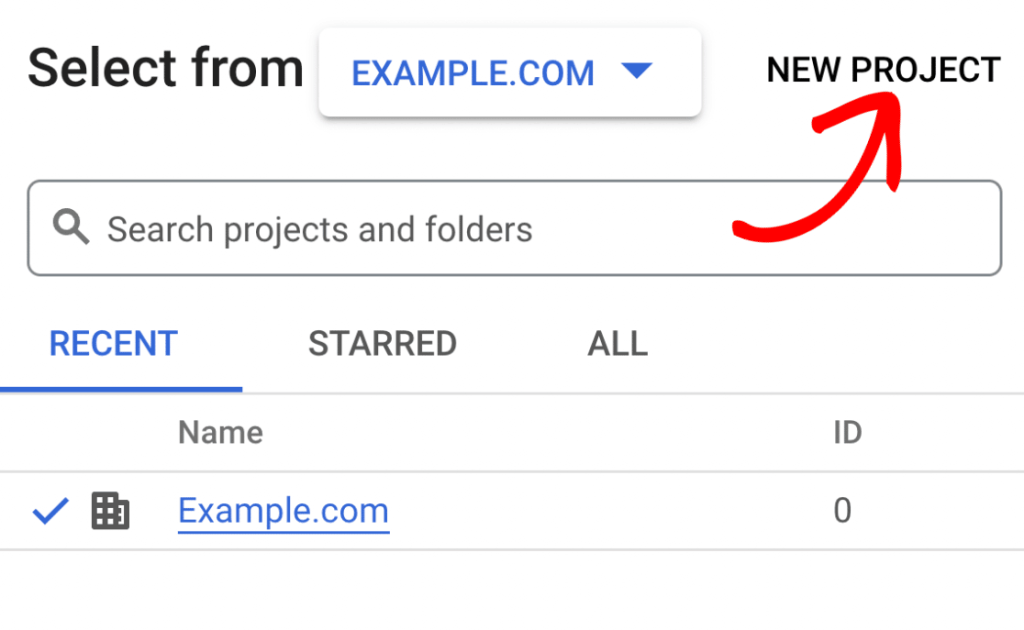Click the Select from heading text
This screenshot has height=630, width=1024.
coord(165,69)
